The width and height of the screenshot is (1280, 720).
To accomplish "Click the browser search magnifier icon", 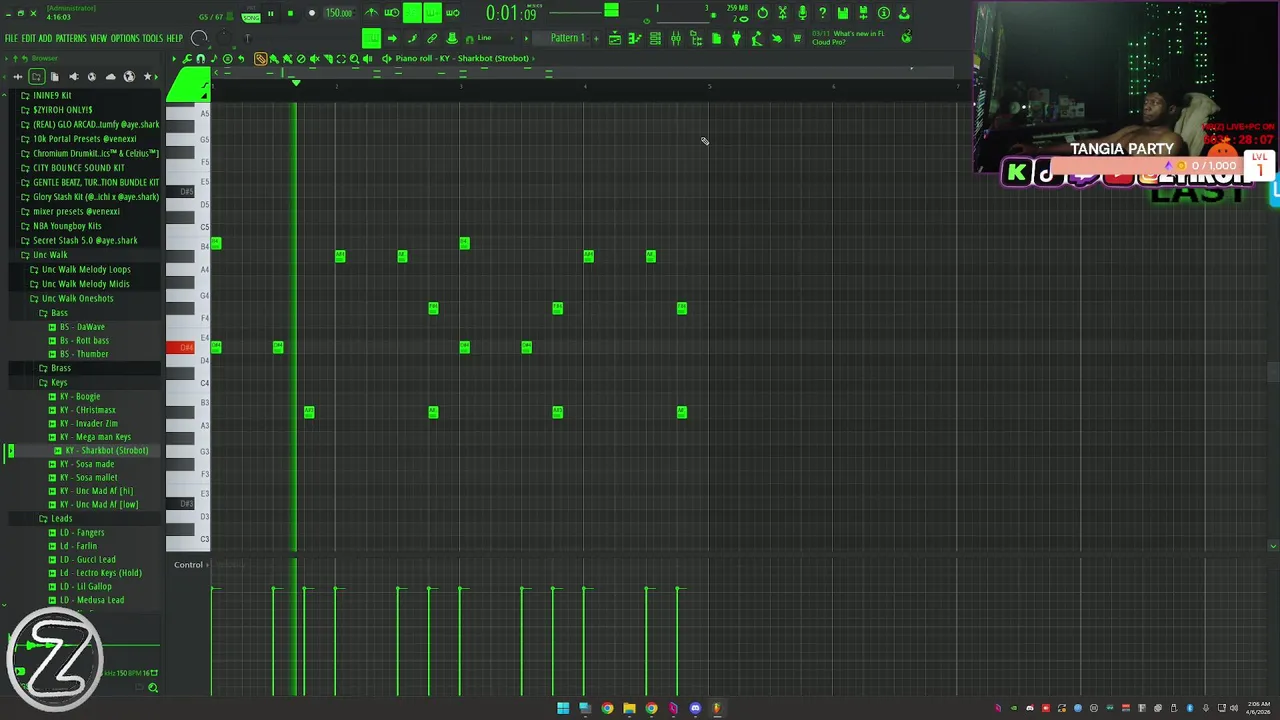I will [x=153, y=687].
